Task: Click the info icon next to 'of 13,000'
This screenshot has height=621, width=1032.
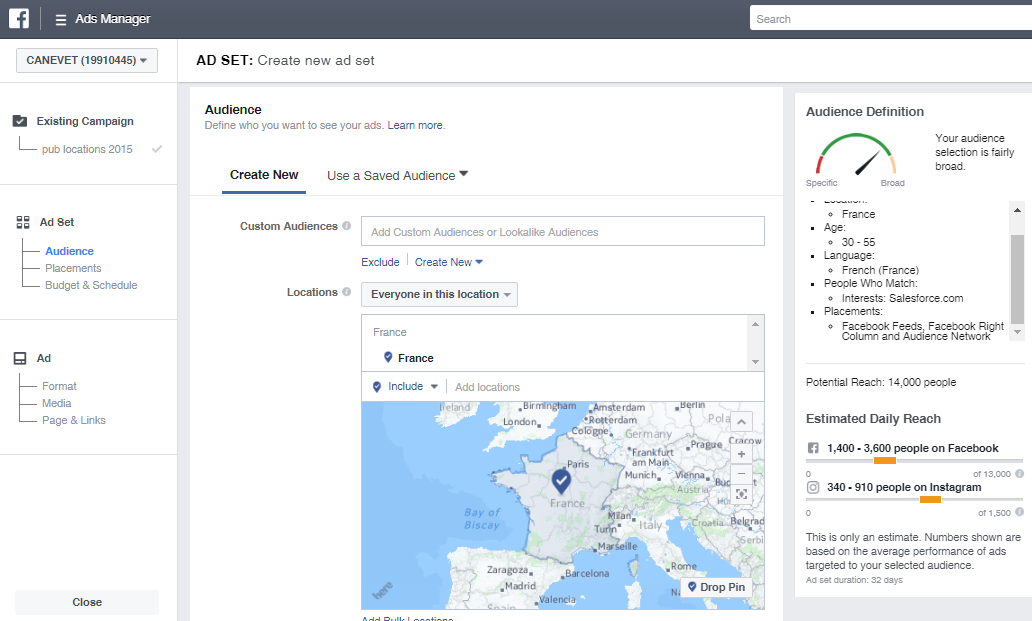Action: (x=1019, y=474)
